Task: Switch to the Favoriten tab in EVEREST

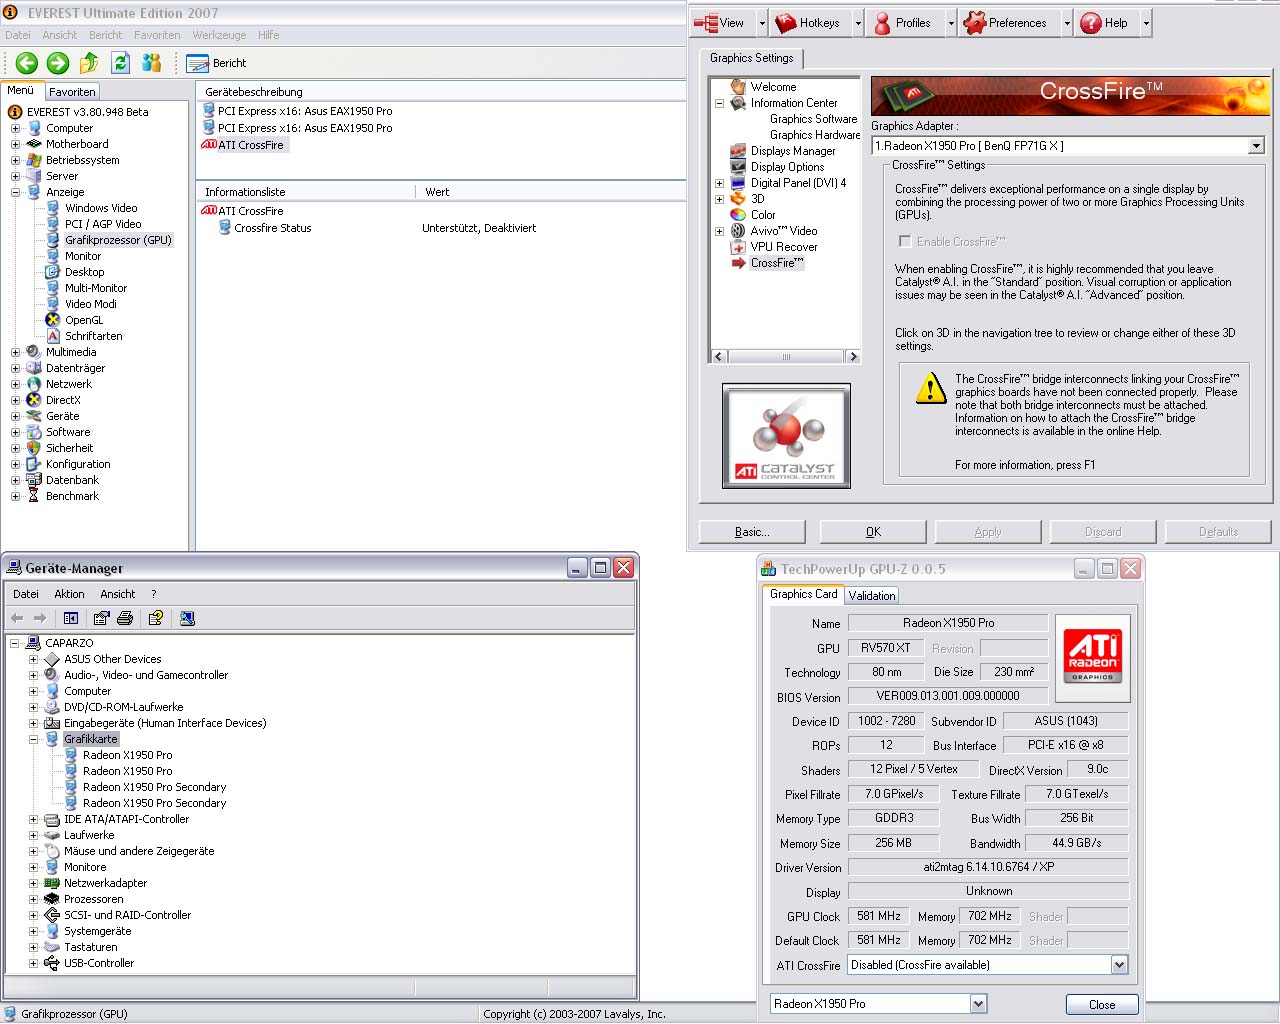Action: (x=72, y=91)
